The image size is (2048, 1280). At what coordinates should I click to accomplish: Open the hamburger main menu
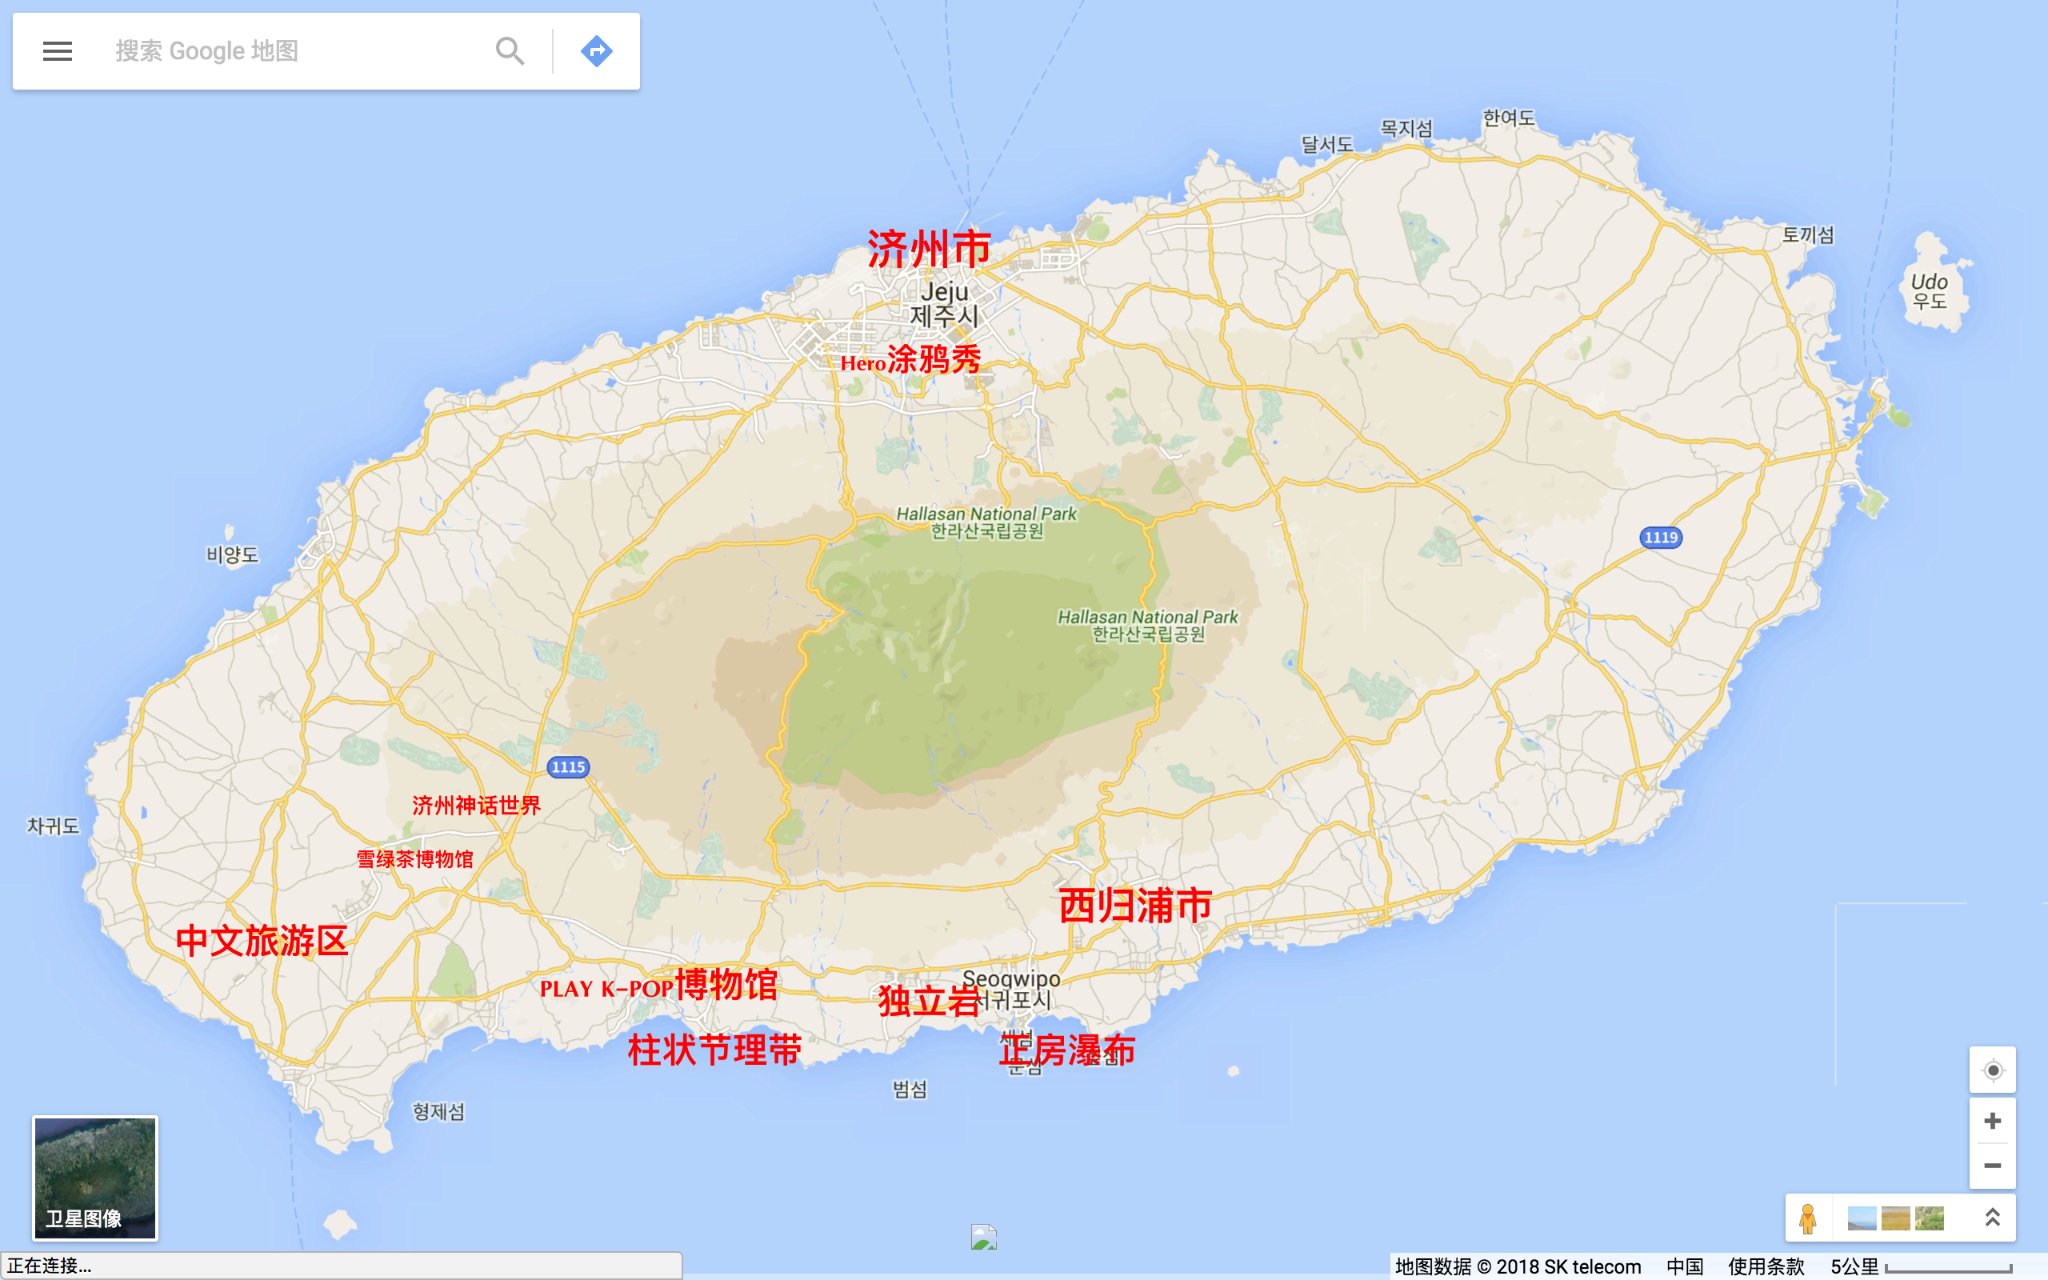click(57, 51)
